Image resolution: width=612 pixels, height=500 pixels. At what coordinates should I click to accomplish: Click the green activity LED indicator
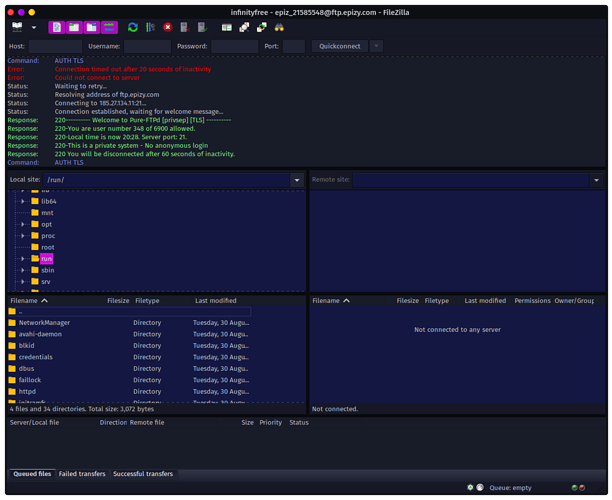click(575, 488)
